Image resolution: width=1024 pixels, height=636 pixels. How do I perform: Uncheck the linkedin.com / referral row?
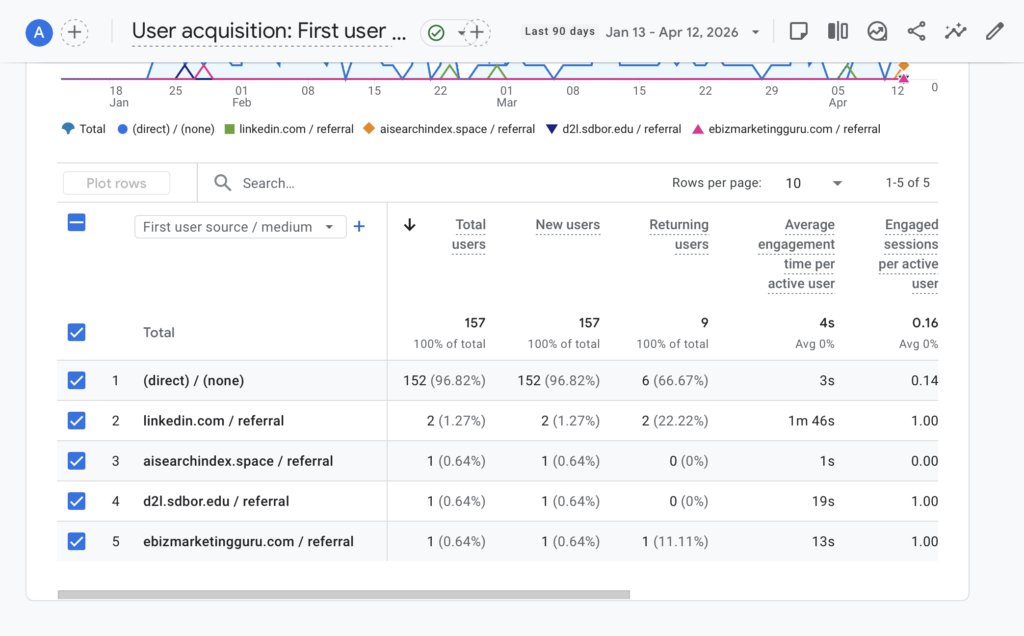pos(77,421)
